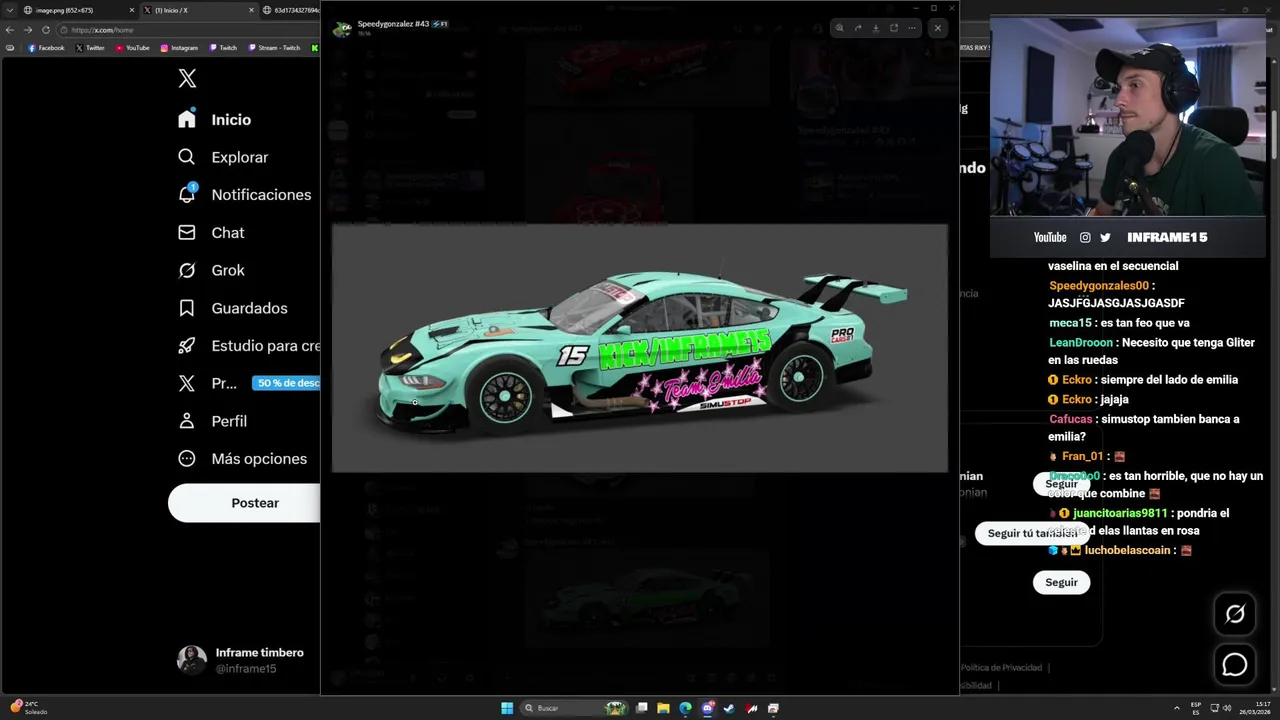Close the image.png browser tab

pyautogui.click(x=131, y=10)
